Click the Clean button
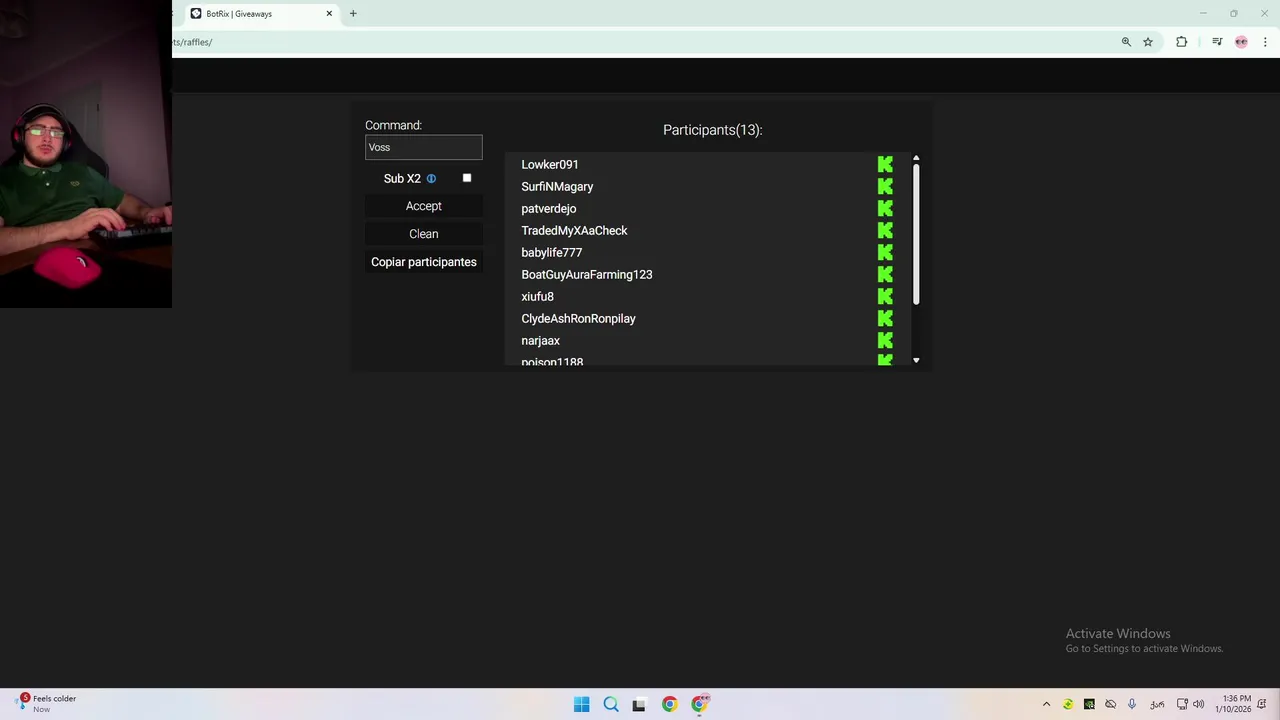This screenshot has width=1280, height=720. [x=424, y=234]
